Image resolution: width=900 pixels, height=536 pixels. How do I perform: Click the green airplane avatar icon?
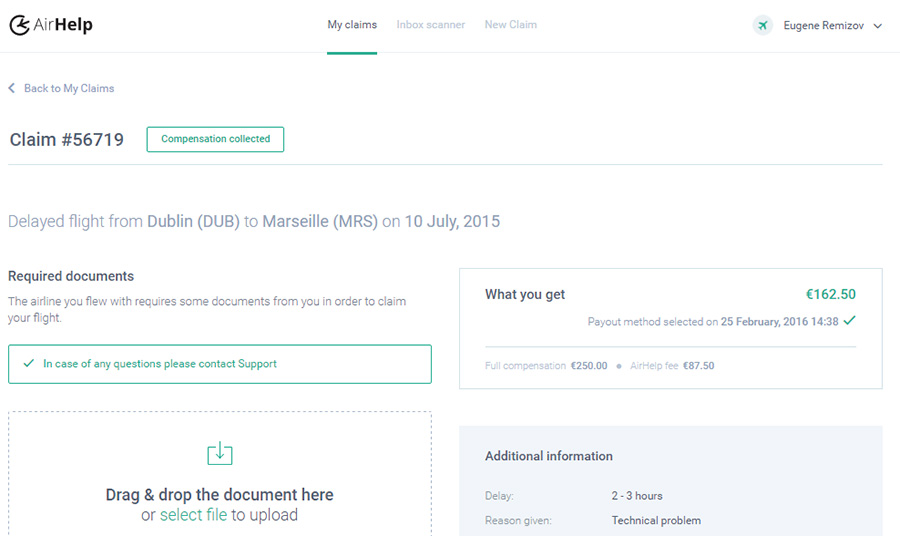[762, 25]
